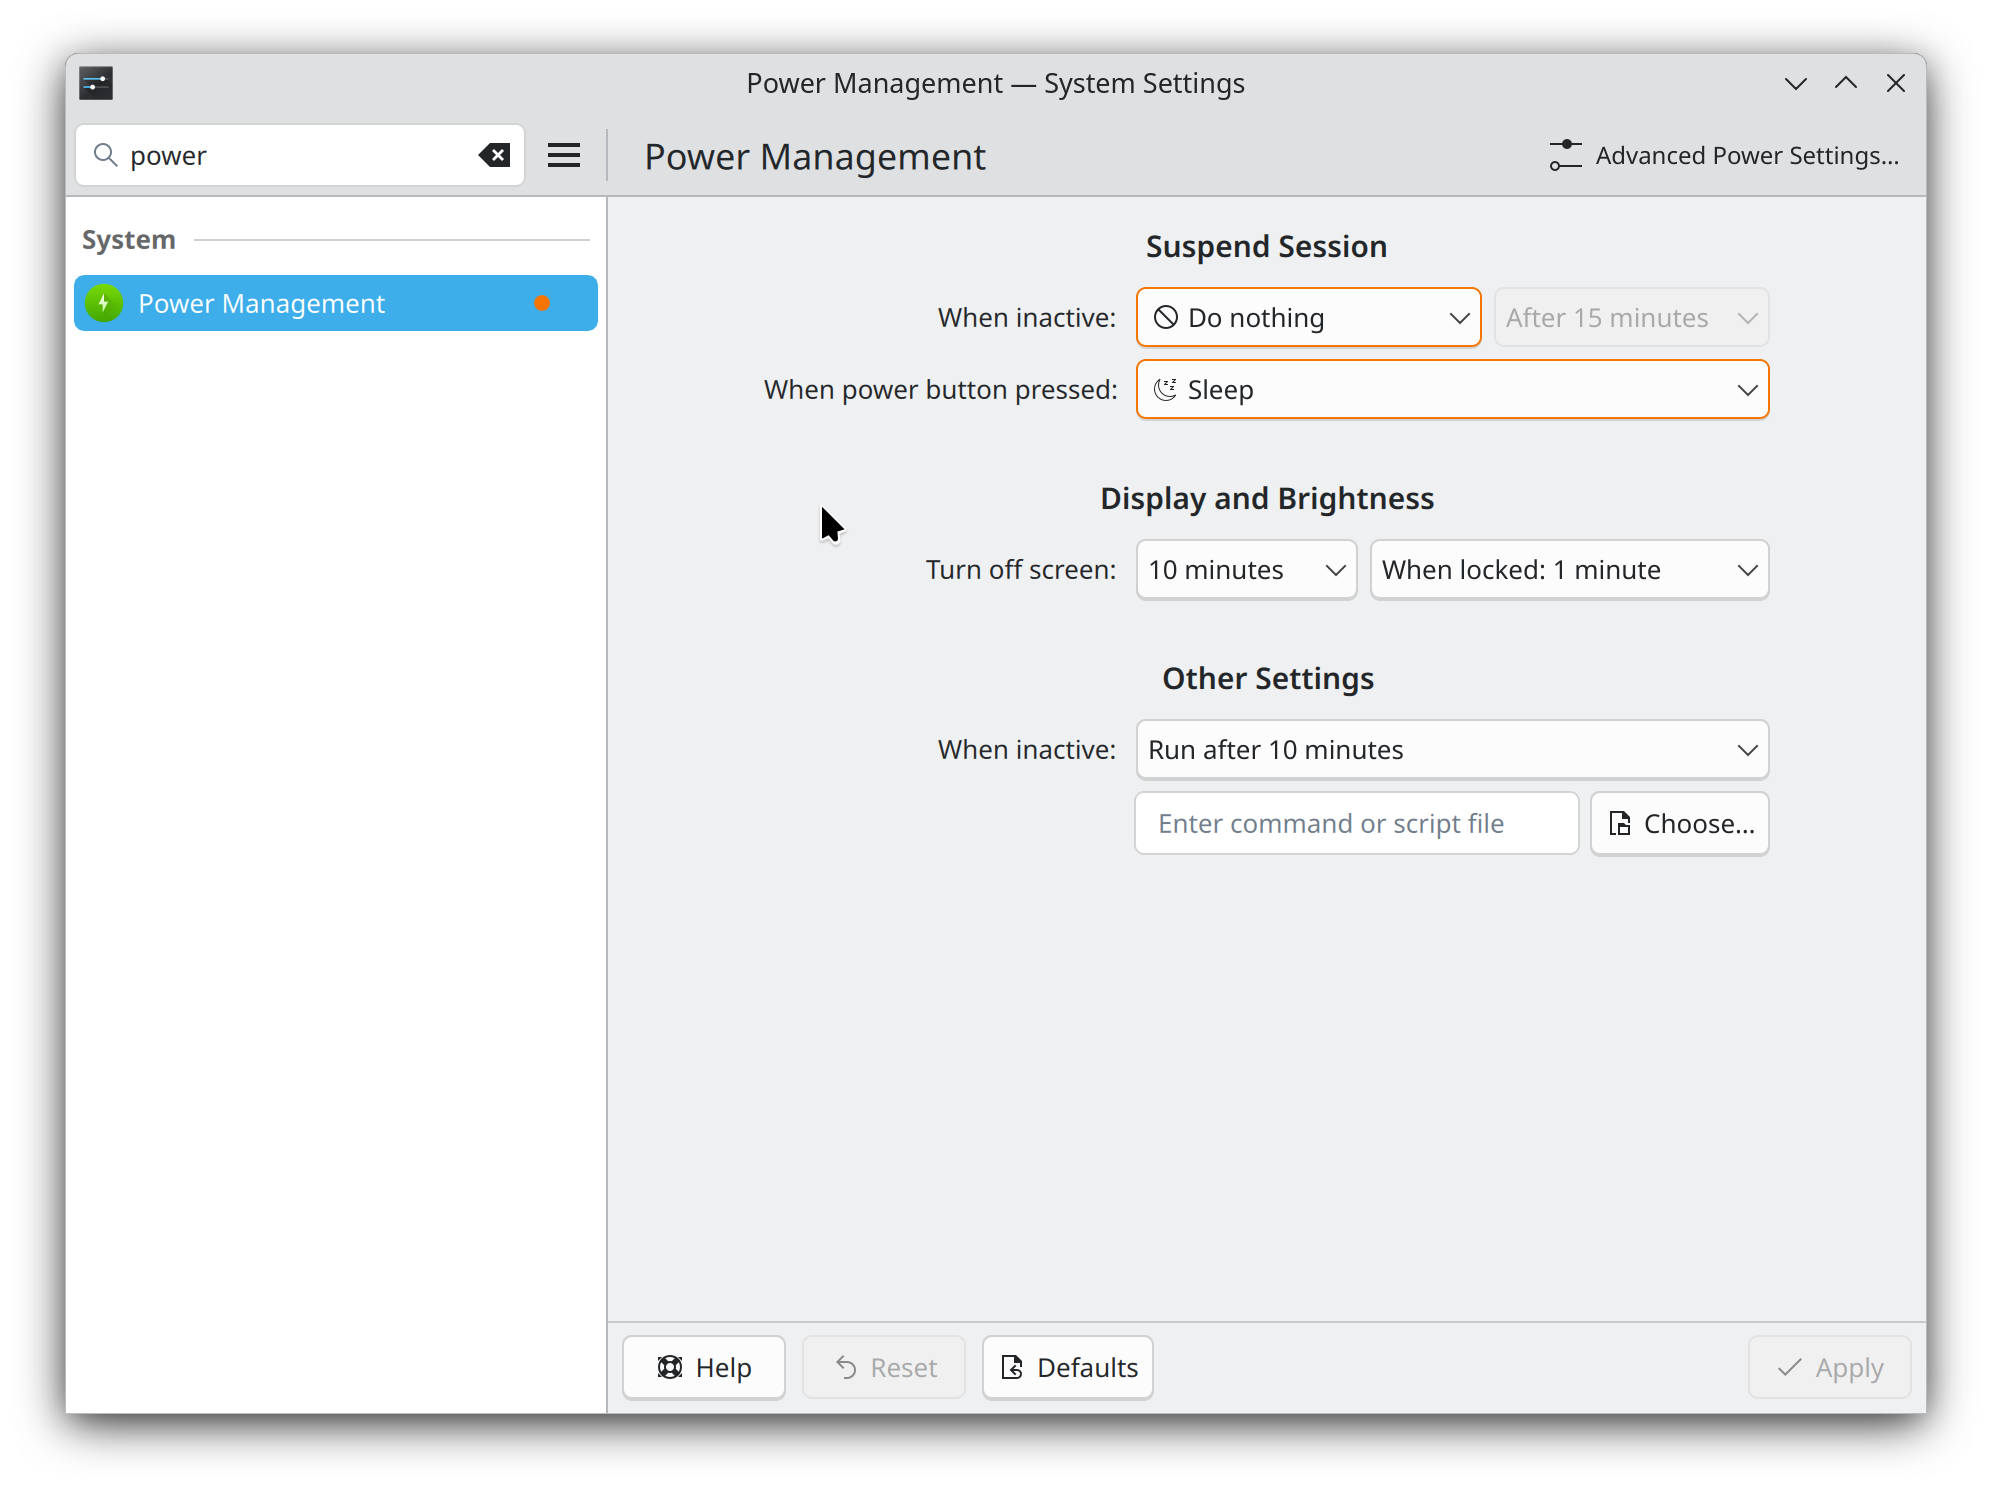
Task: Open the hamburger menu
Action: point(564,155)
